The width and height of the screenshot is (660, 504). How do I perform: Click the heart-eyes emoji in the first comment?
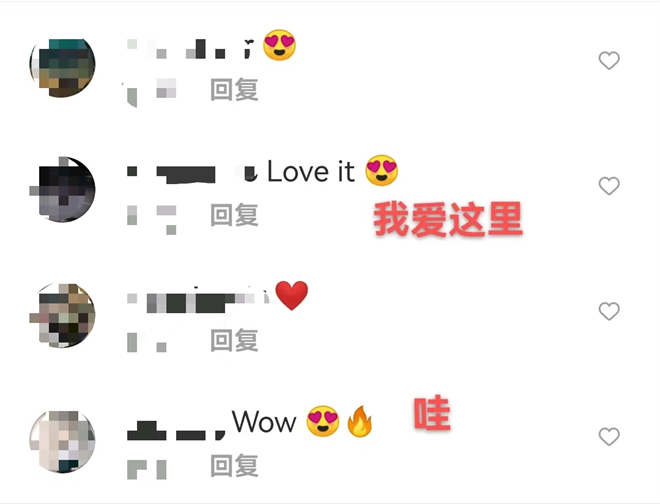(x=279, y=45)
